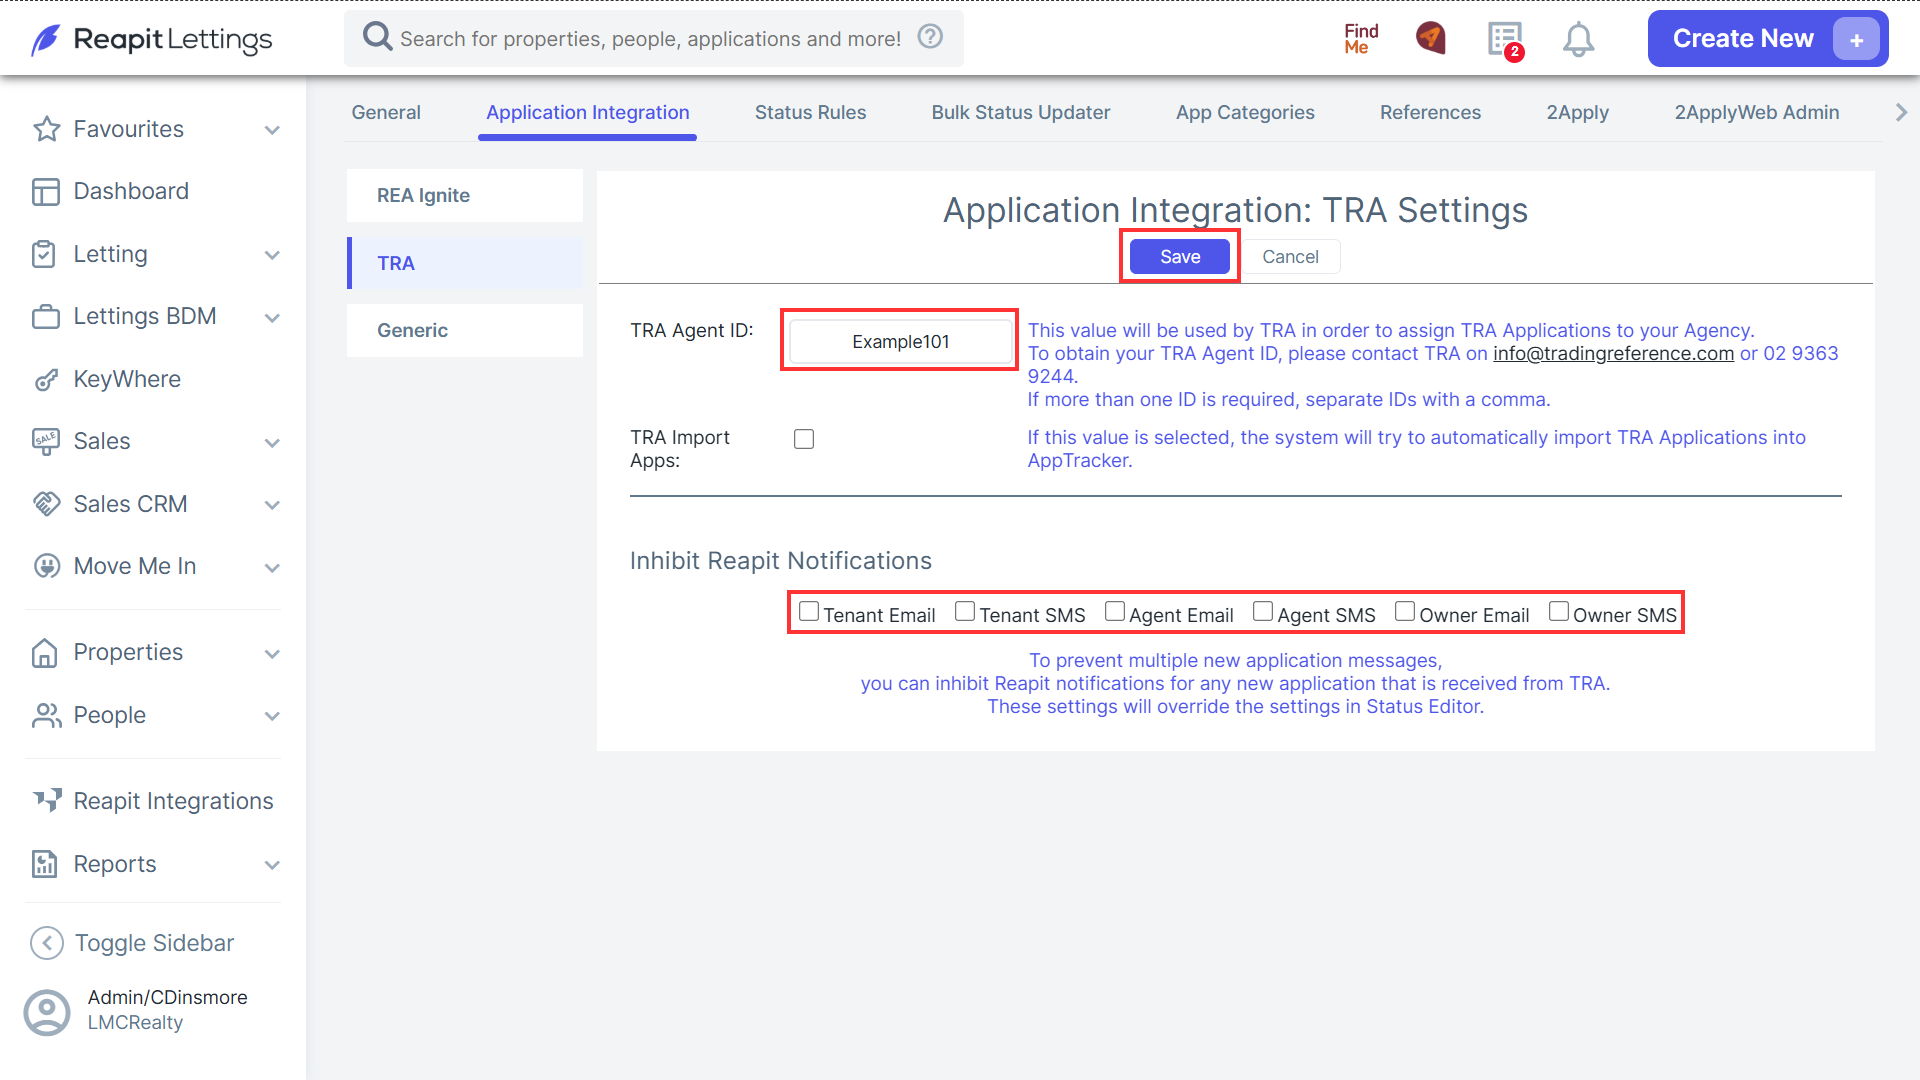Check the Agent Email box
Screen dimensions: 1920x1080
click(1115, 611)
